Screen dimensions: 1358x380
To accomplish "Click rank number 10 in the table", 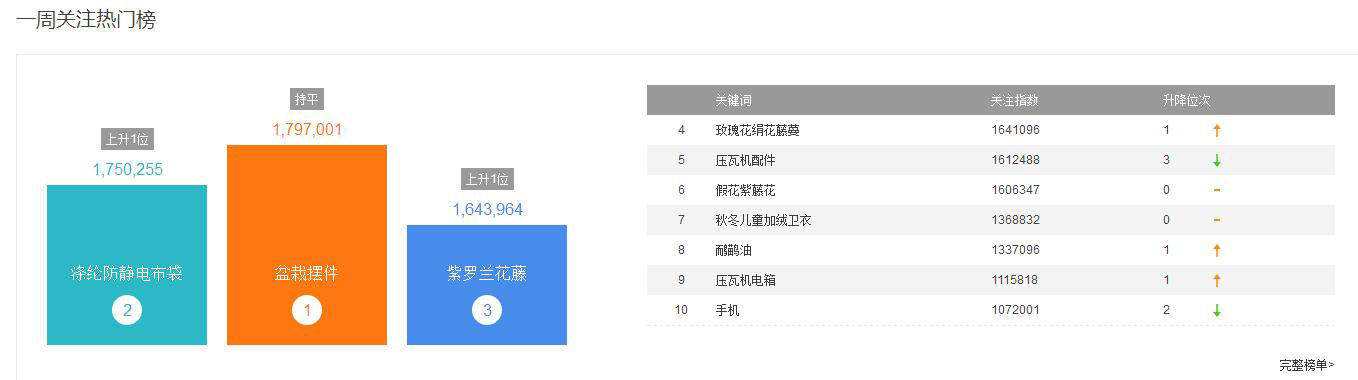I will (681, 310).
